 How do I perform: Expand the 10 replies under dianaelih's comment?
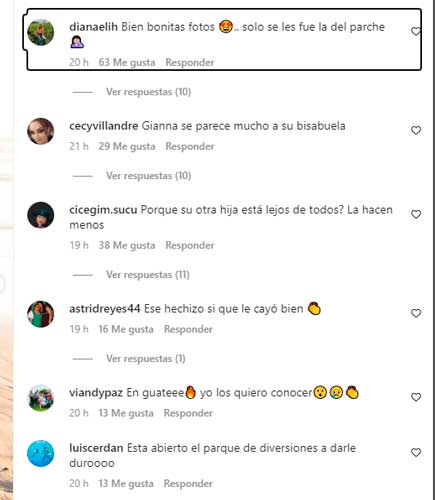[148, 92]
